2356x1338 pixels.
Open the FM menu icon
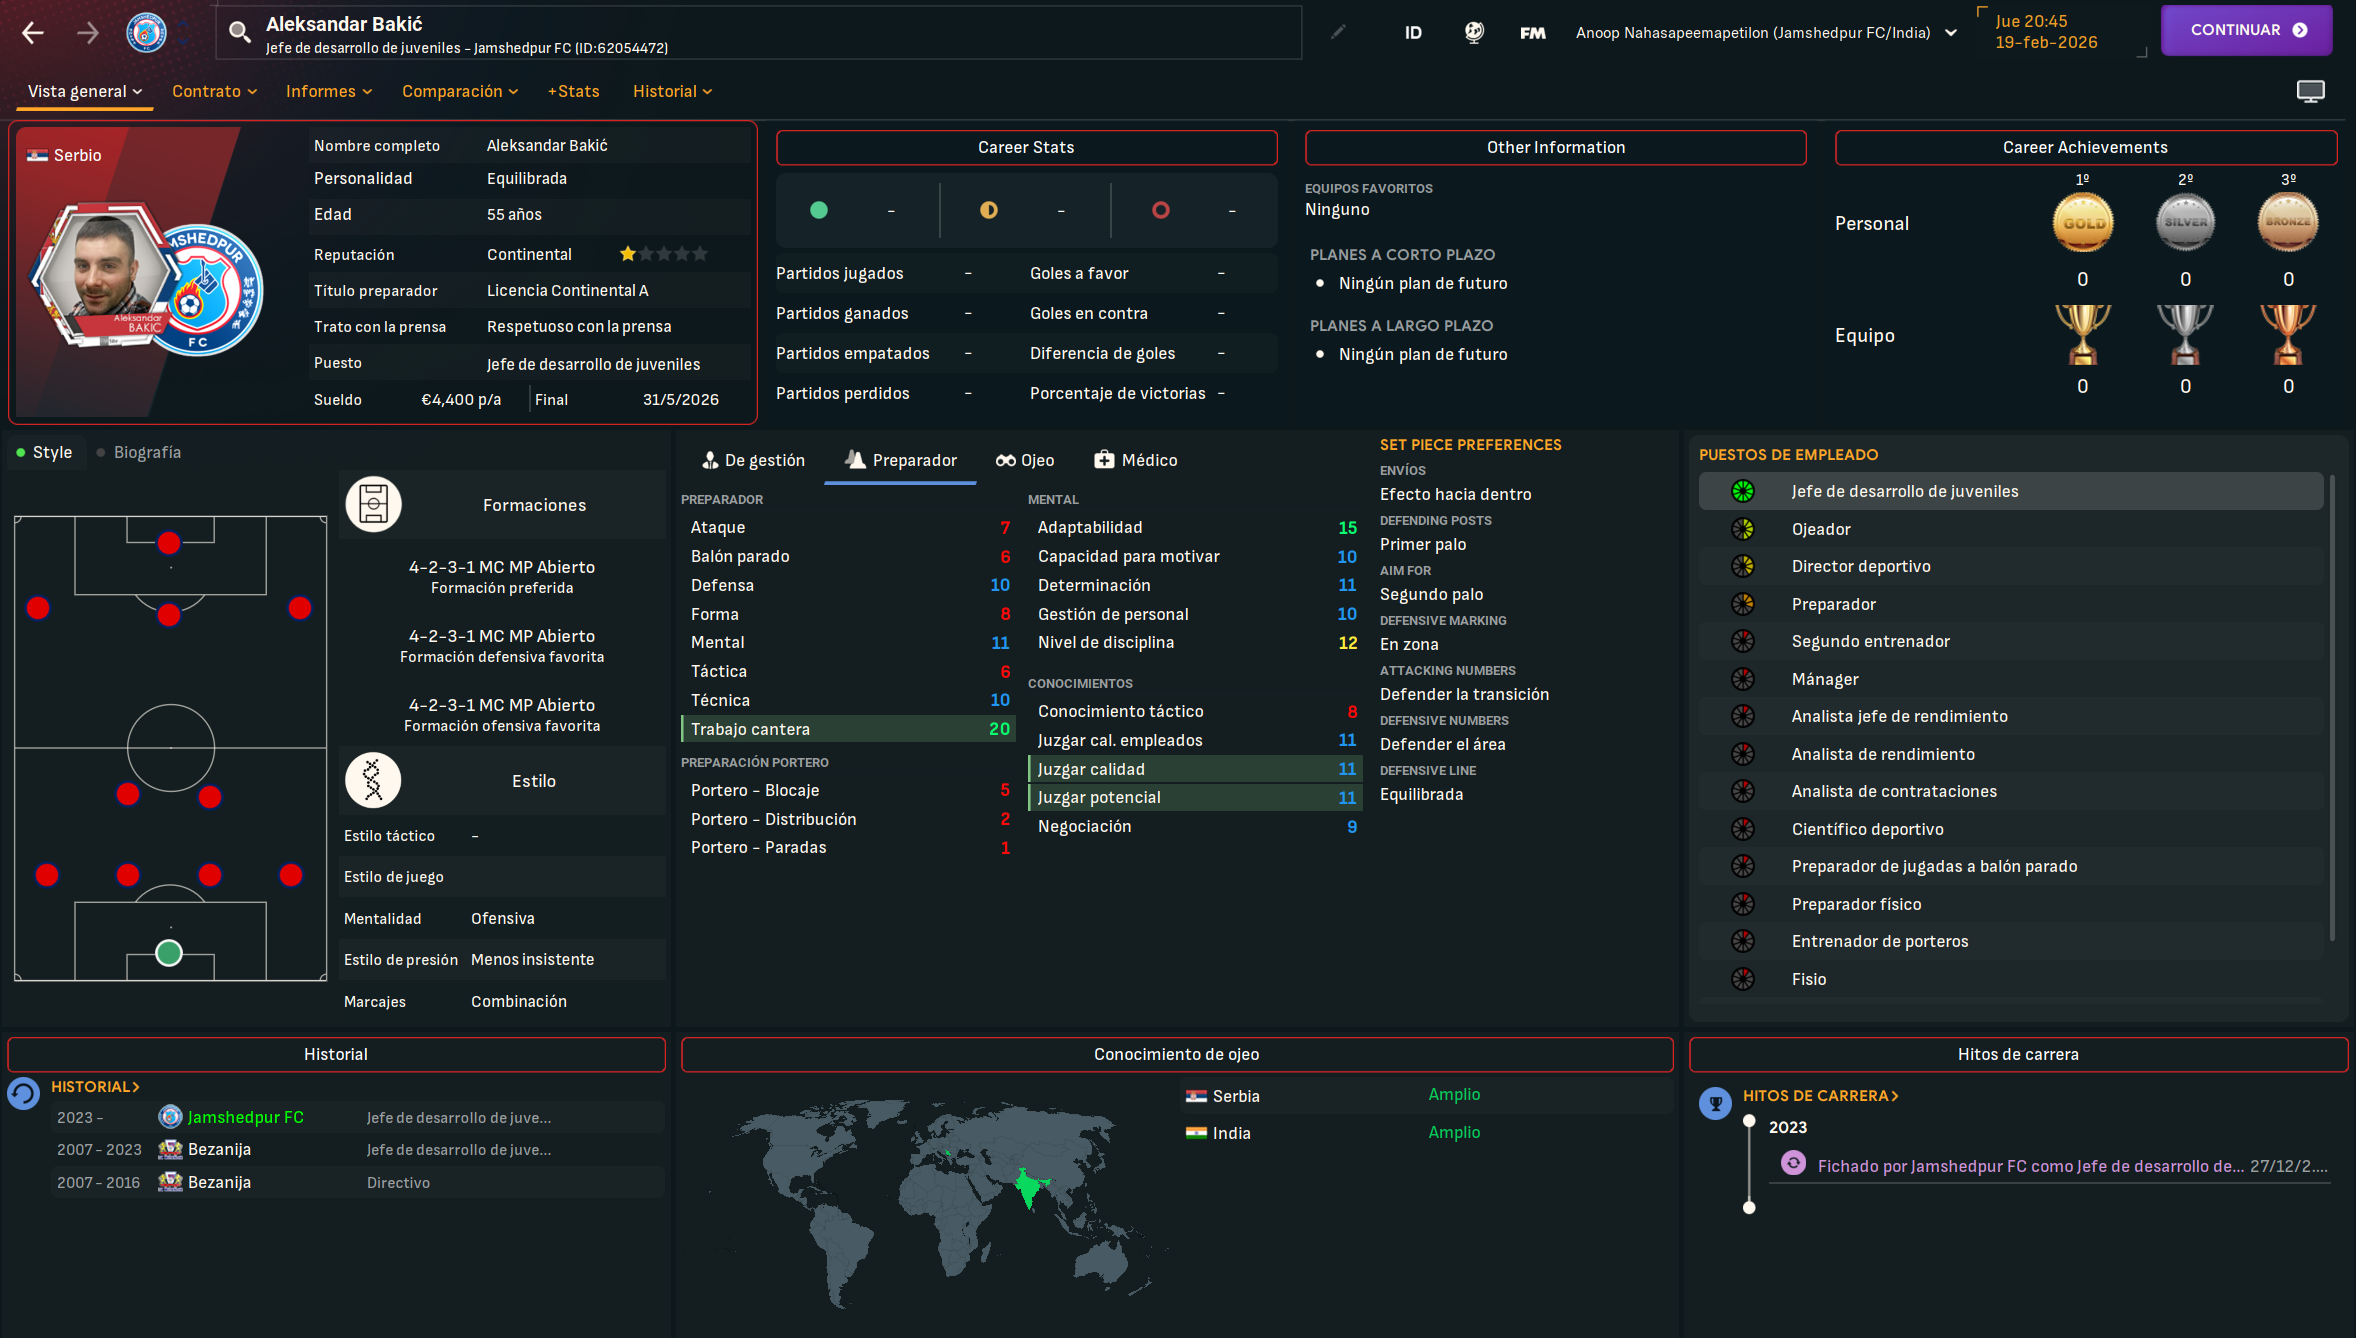pos(1533,33)
